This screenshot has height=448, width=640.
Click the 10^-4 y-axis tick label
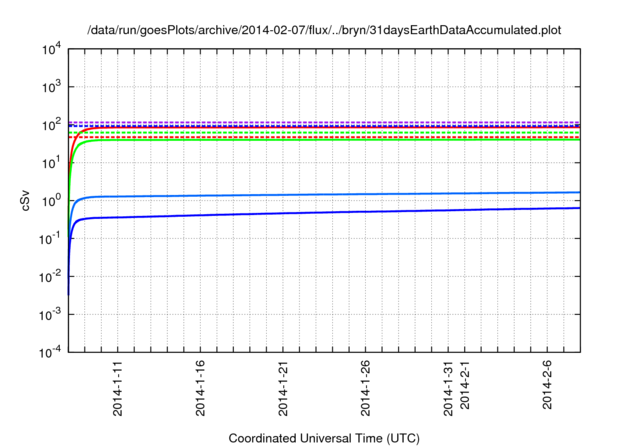pos(51,352)
